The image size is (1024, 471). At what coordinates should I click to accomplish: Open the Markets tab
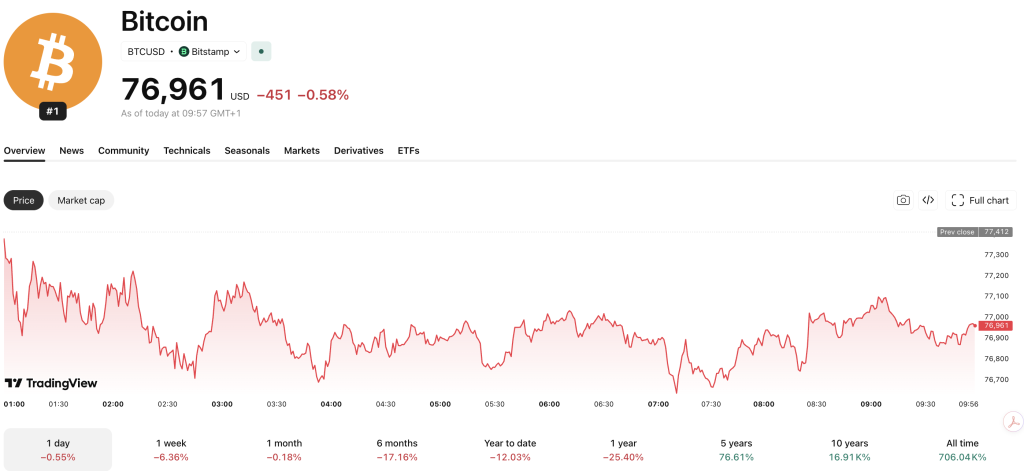[x=302, y=150]
